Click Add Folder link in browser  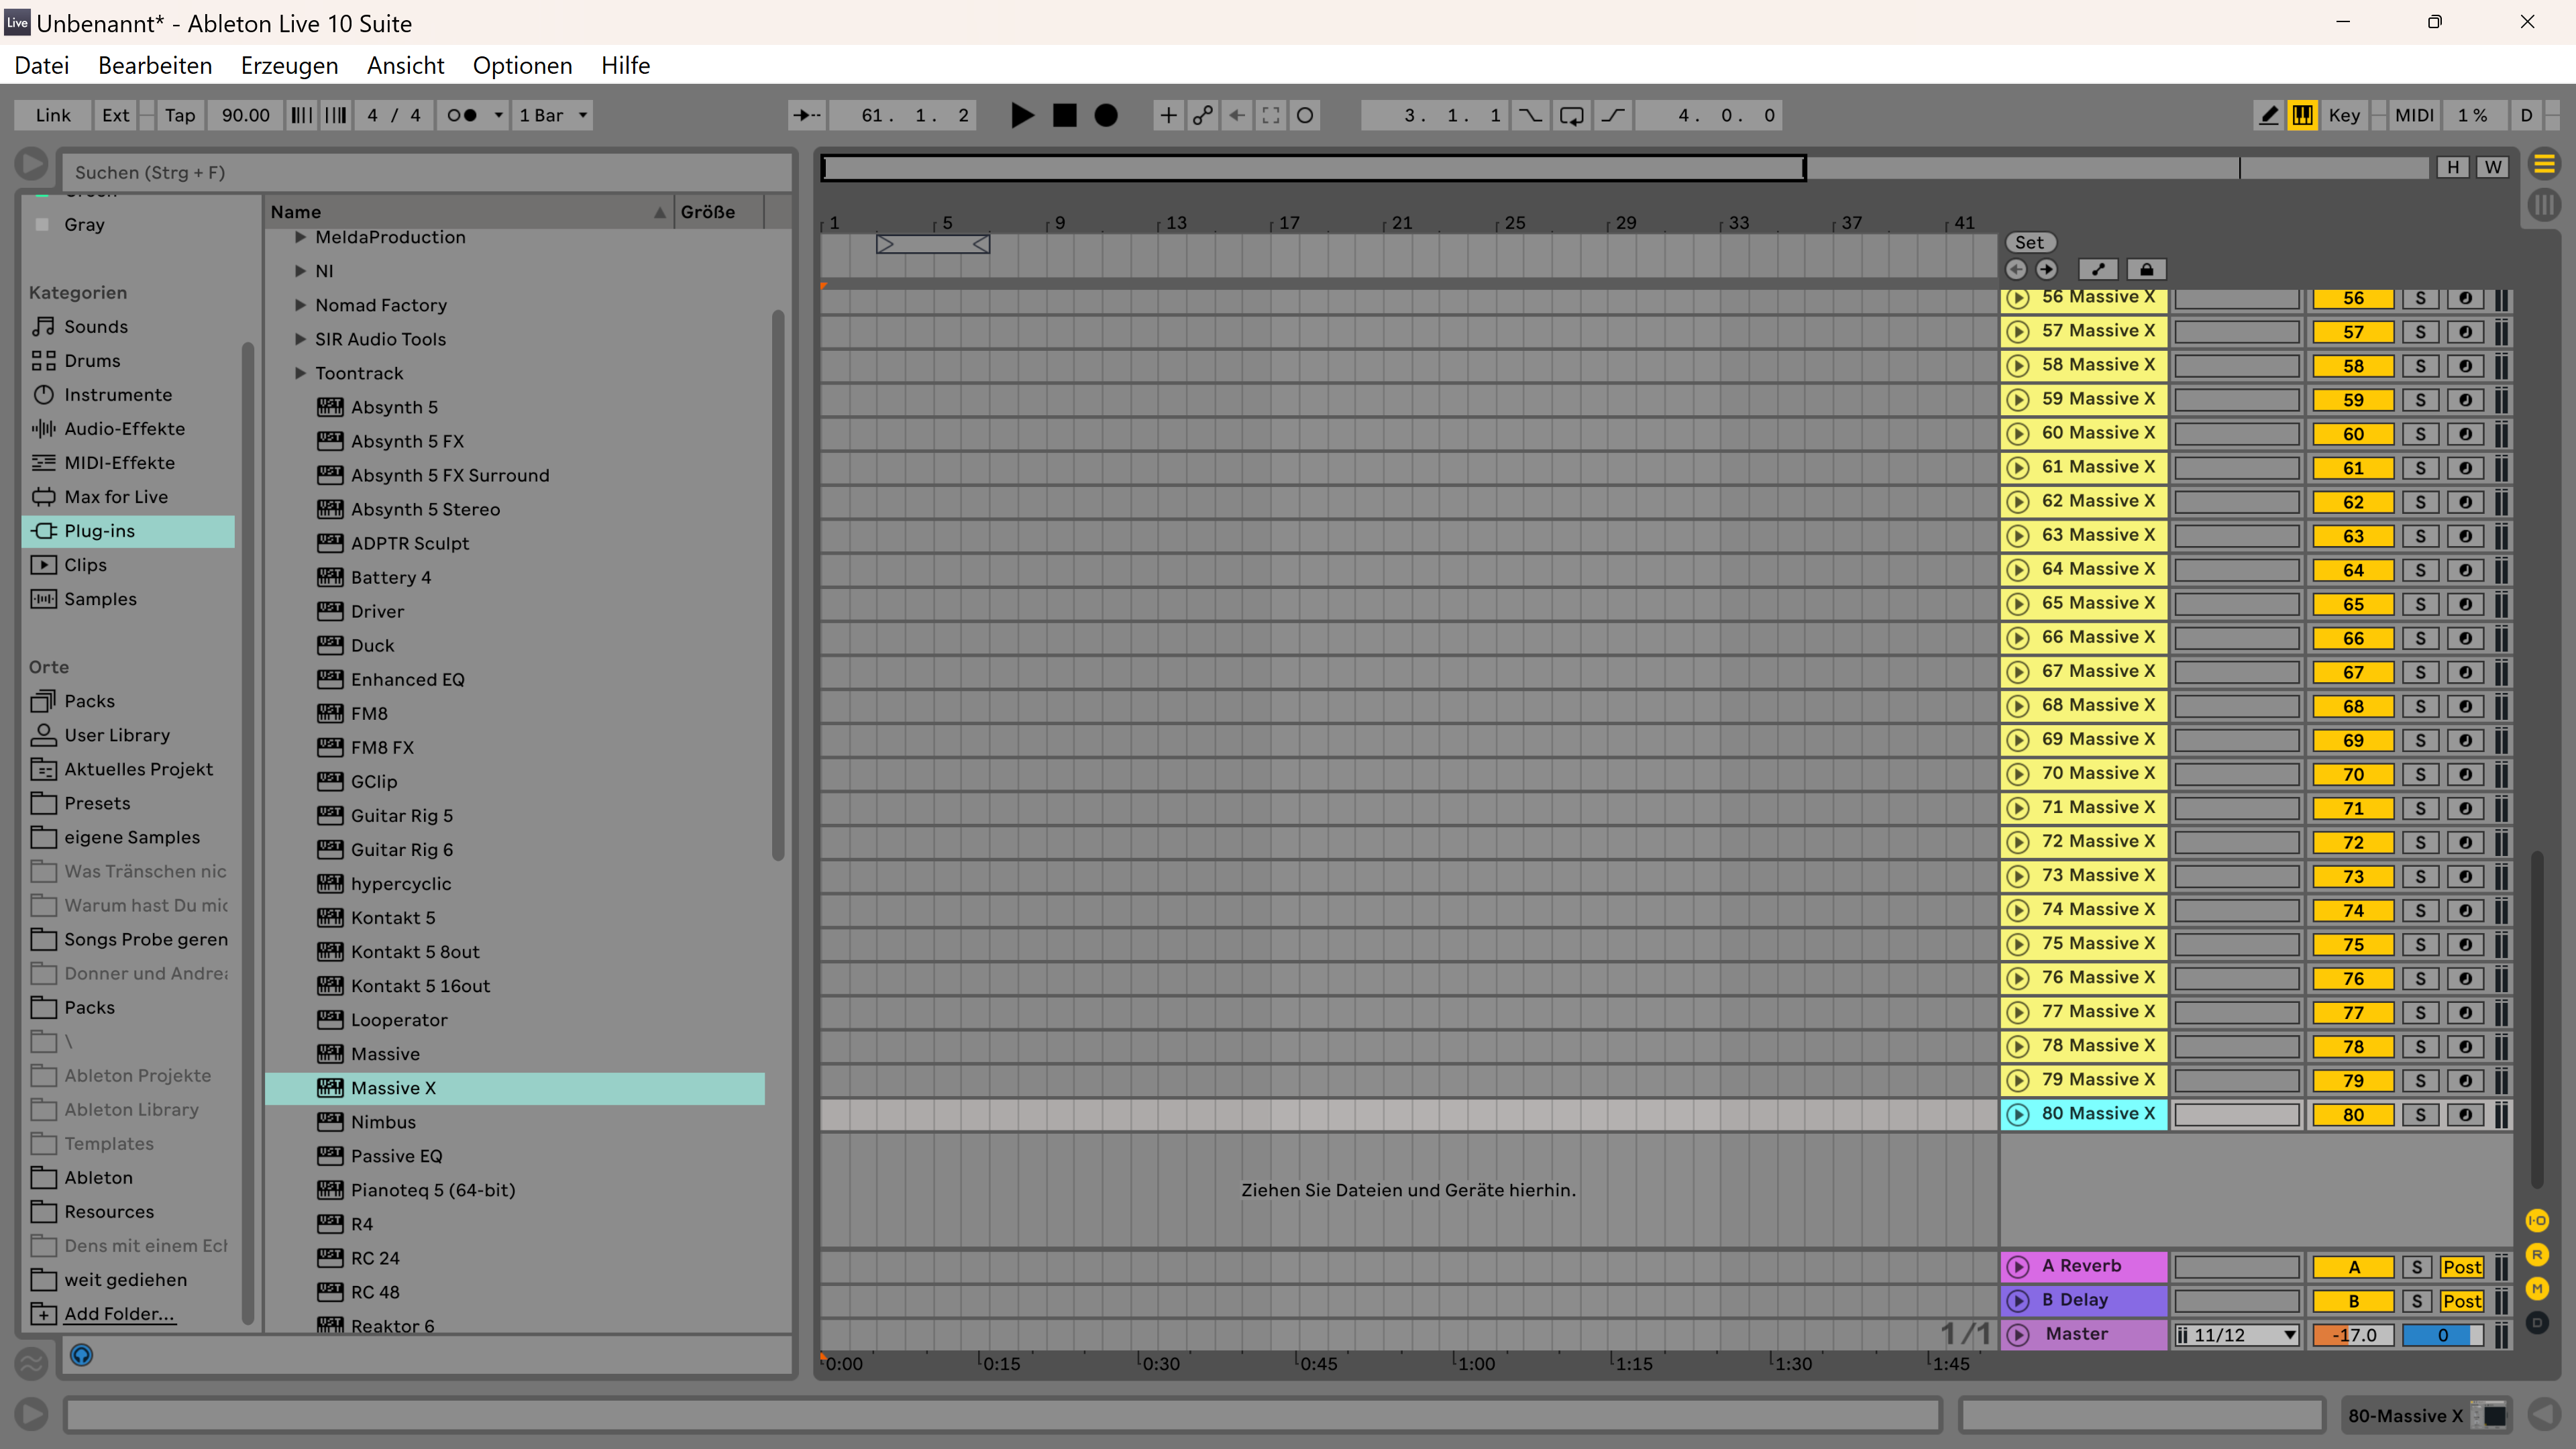119,1314
